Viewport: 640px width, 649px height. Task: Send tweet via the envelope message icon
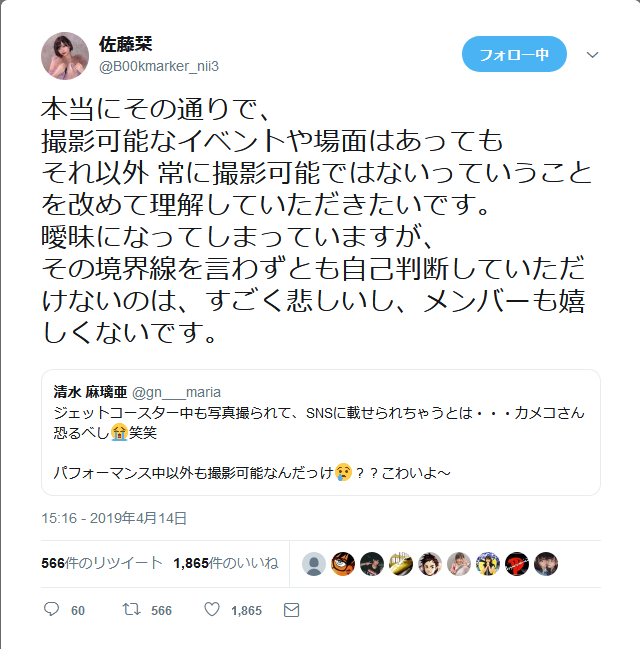(291, 610)
